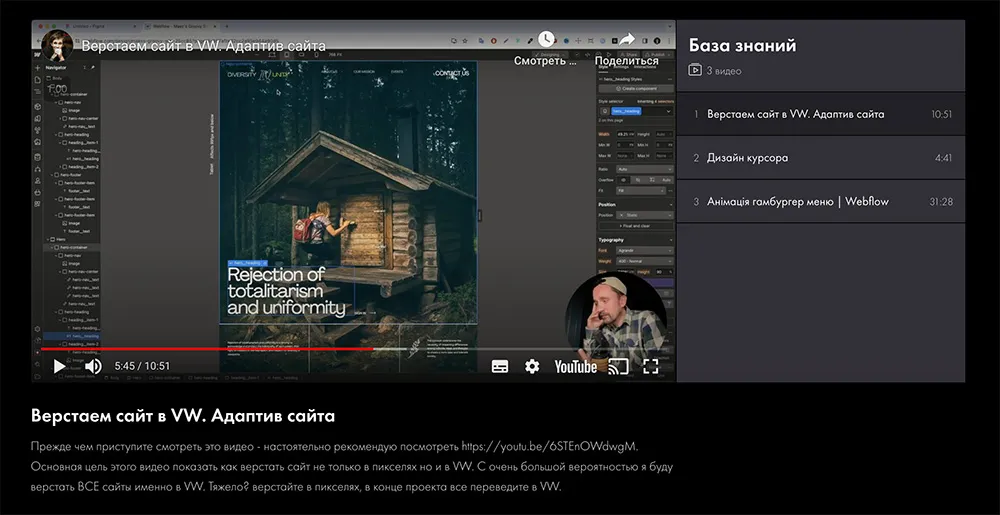Screen dimensions: 1000x515
Task: Open the youtu.be/6STEnOWdwgM link in the description
Action: (x=549, y=445)
